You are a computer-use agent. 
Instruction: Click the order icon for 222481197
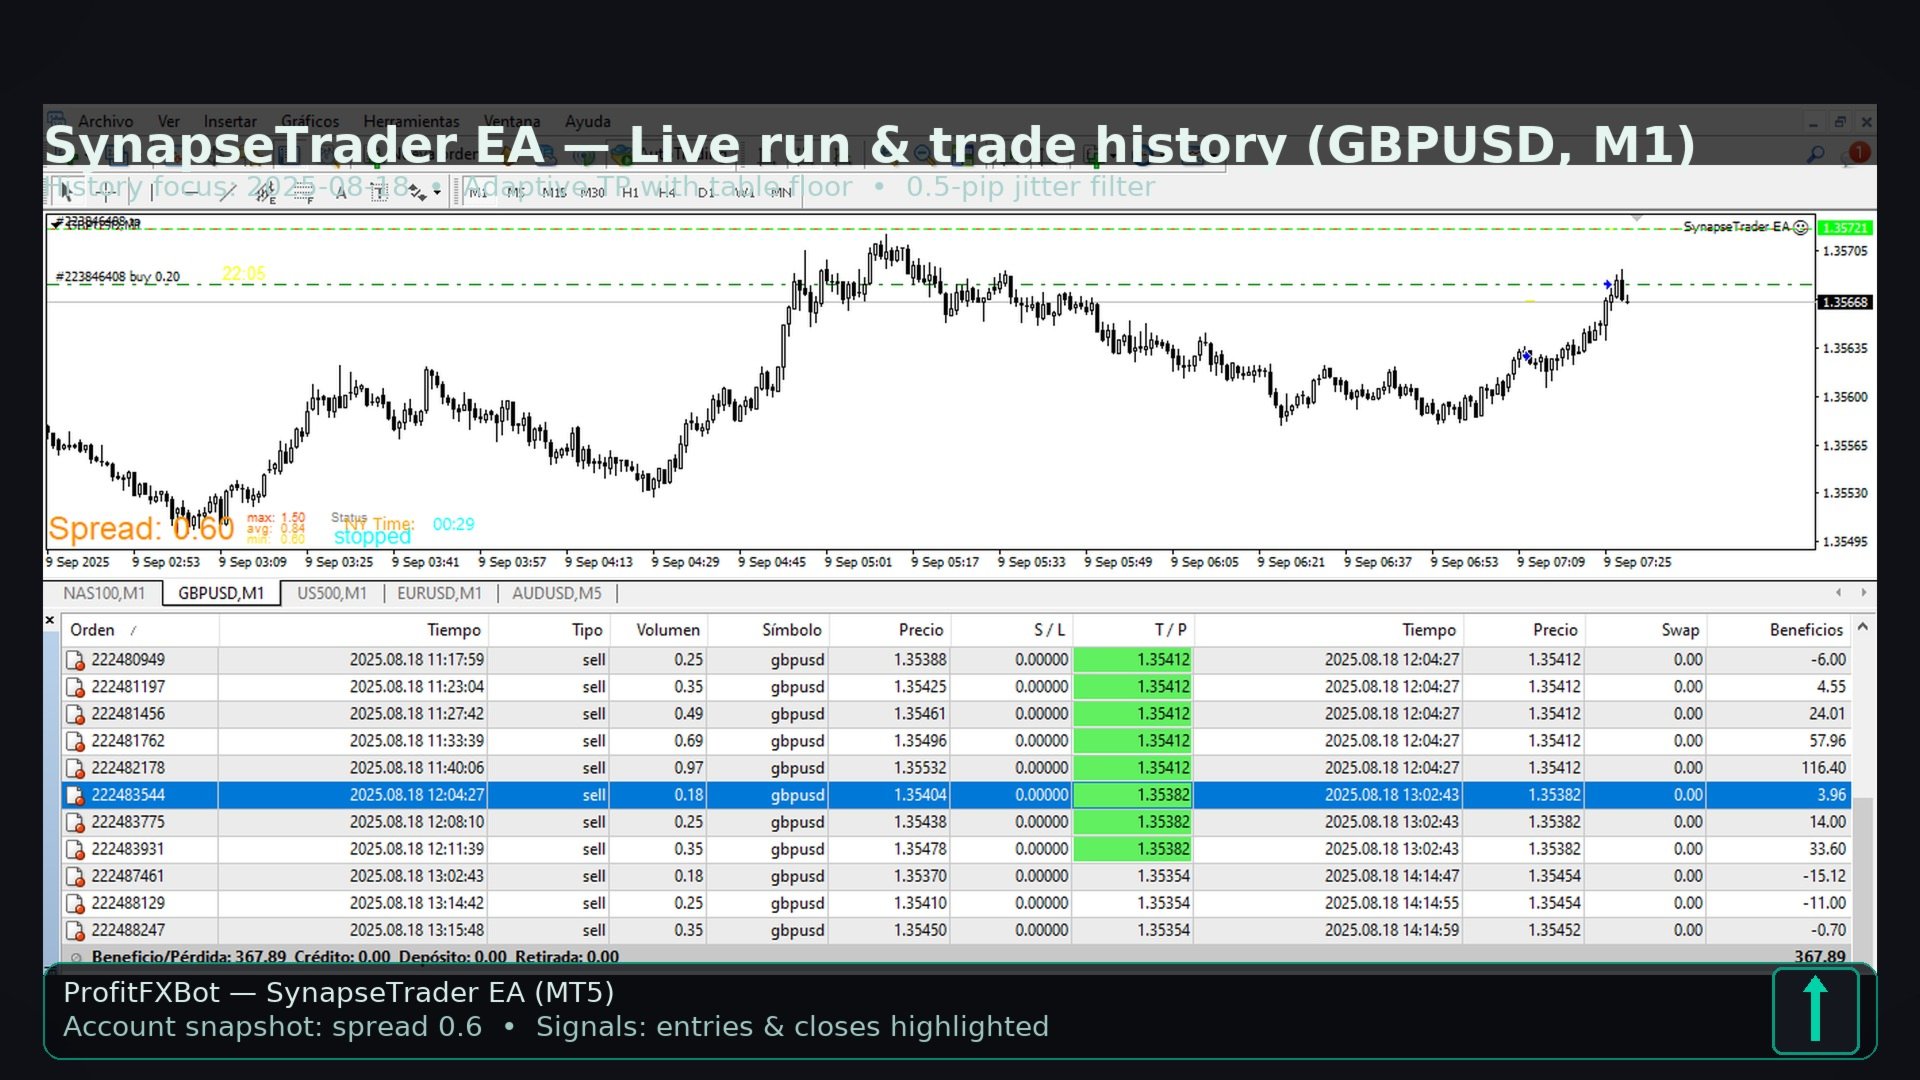pos(75,687)
